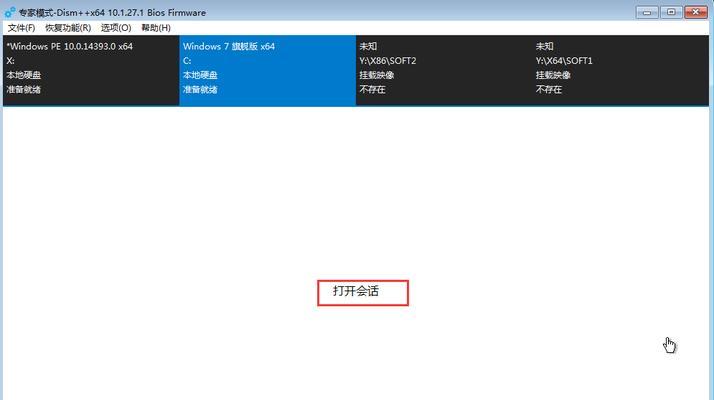Click 准备就绪 status under Windows PE
This screenshot has width=714, height=400.
coord(24,89)
